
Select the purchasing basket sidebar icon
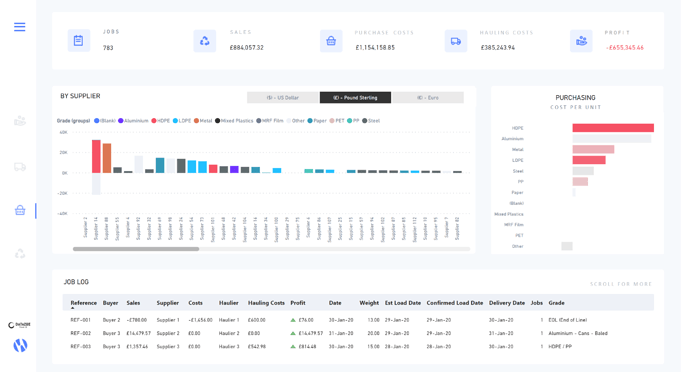pyautogui.click(x=20, y=210)
